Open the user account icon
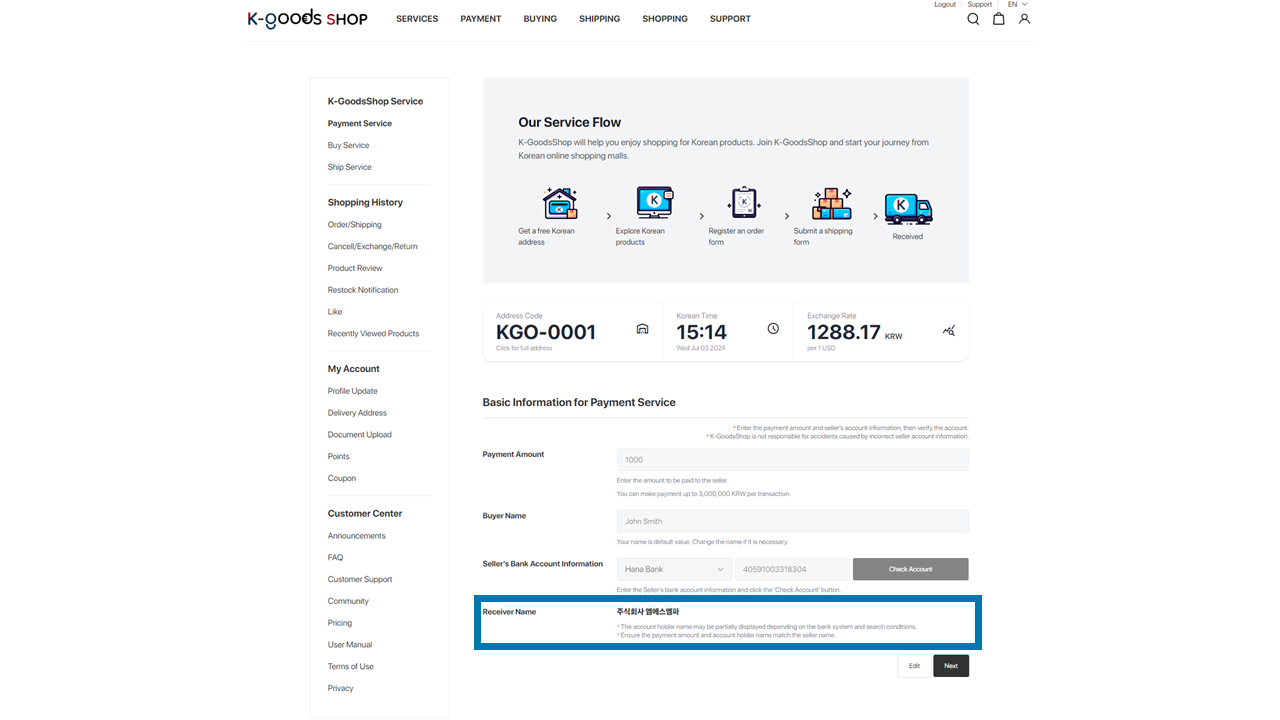The height and width of the screenshot is (720, 1280). click(x=1024, y=19)
